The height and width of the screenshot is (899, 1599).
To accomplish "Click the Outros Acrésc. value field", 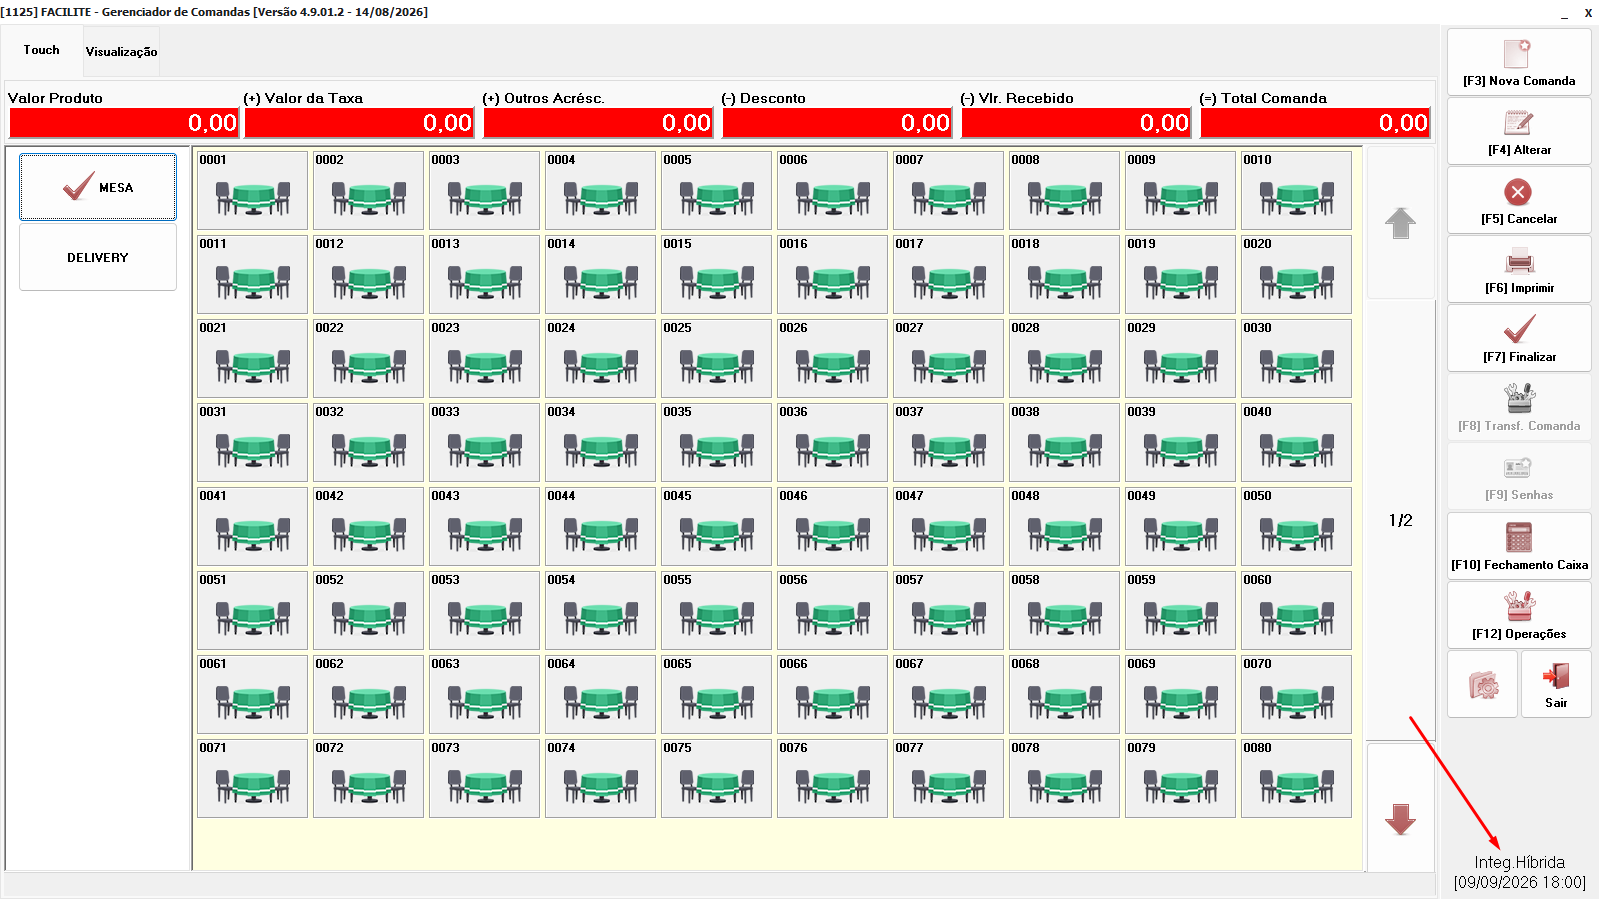I will click(x=598, y=123).
